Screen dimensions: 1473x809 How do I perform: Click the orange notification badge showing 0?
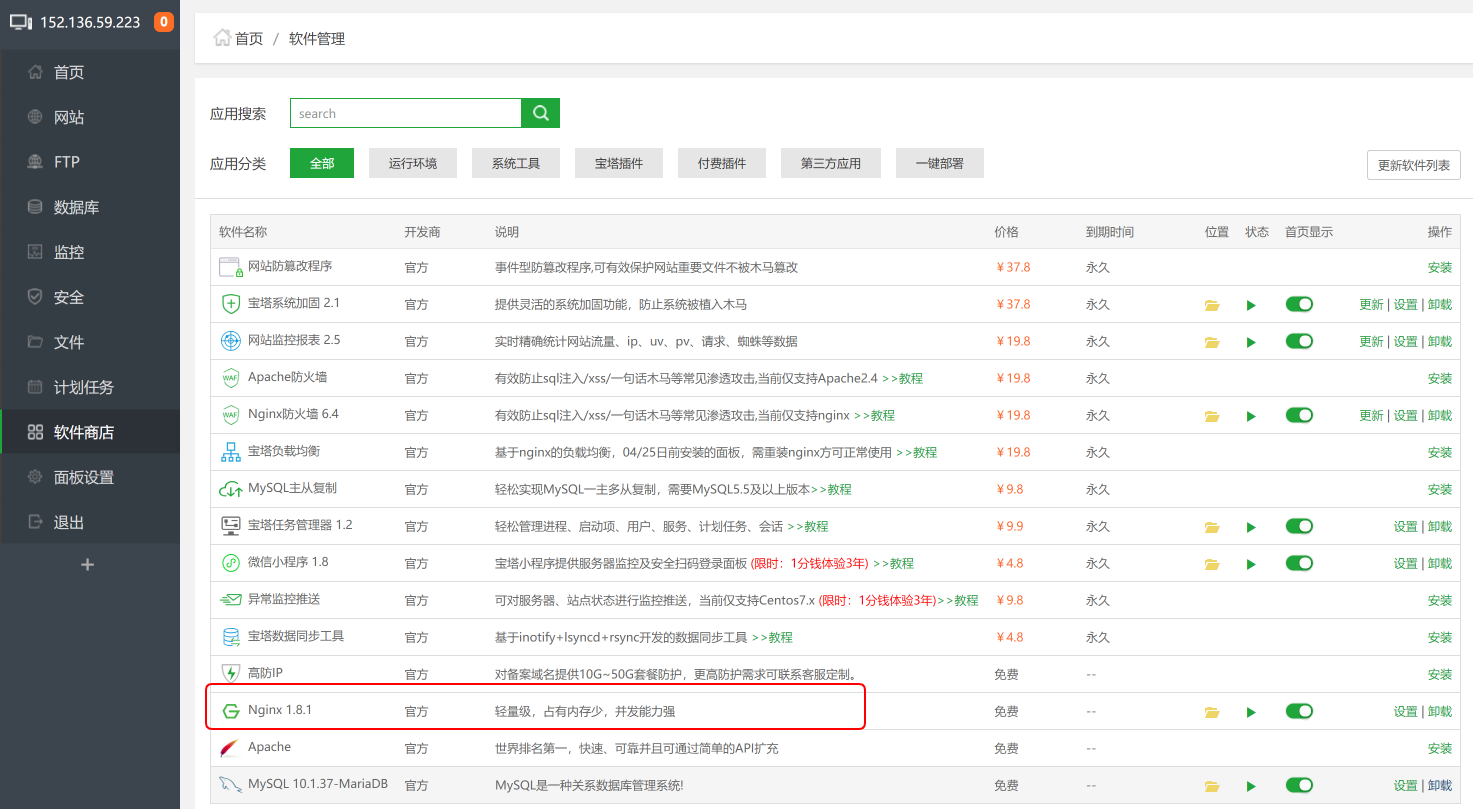pos(164,21)
